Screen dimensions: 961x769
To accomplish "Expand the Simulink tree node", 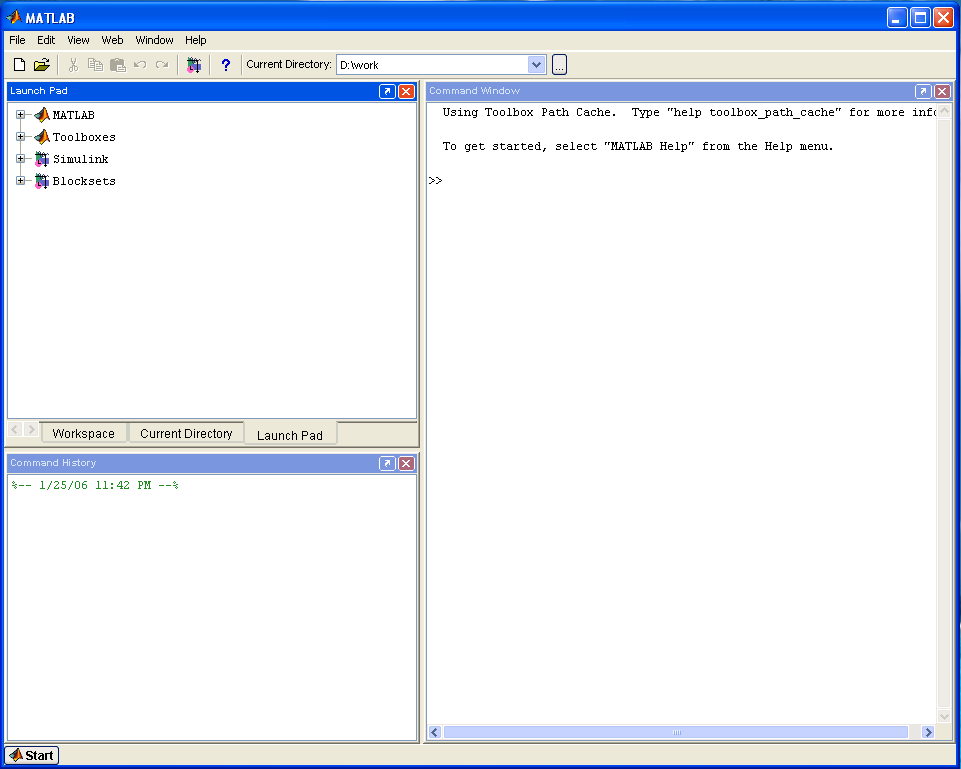I will (x=20, y=159).
